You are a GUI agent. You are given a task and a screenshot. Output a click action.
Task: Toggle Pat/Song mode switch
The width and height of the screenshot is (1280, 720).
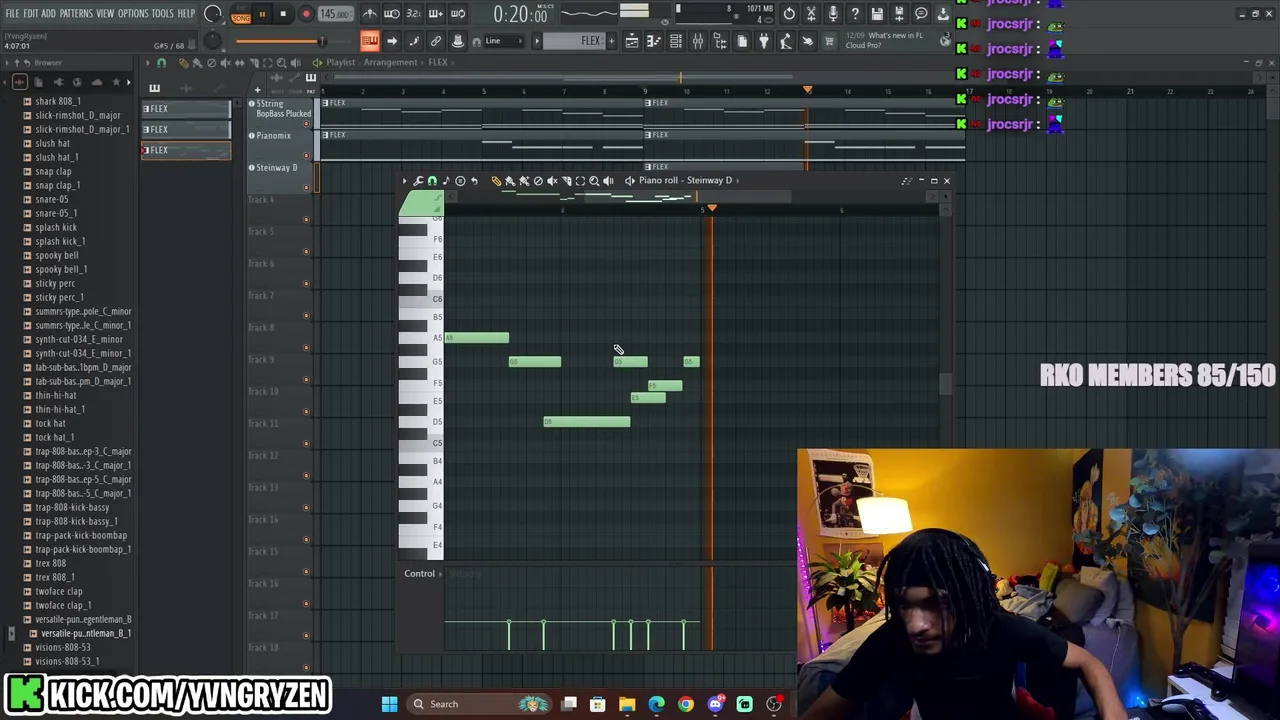tap(241, 14)
